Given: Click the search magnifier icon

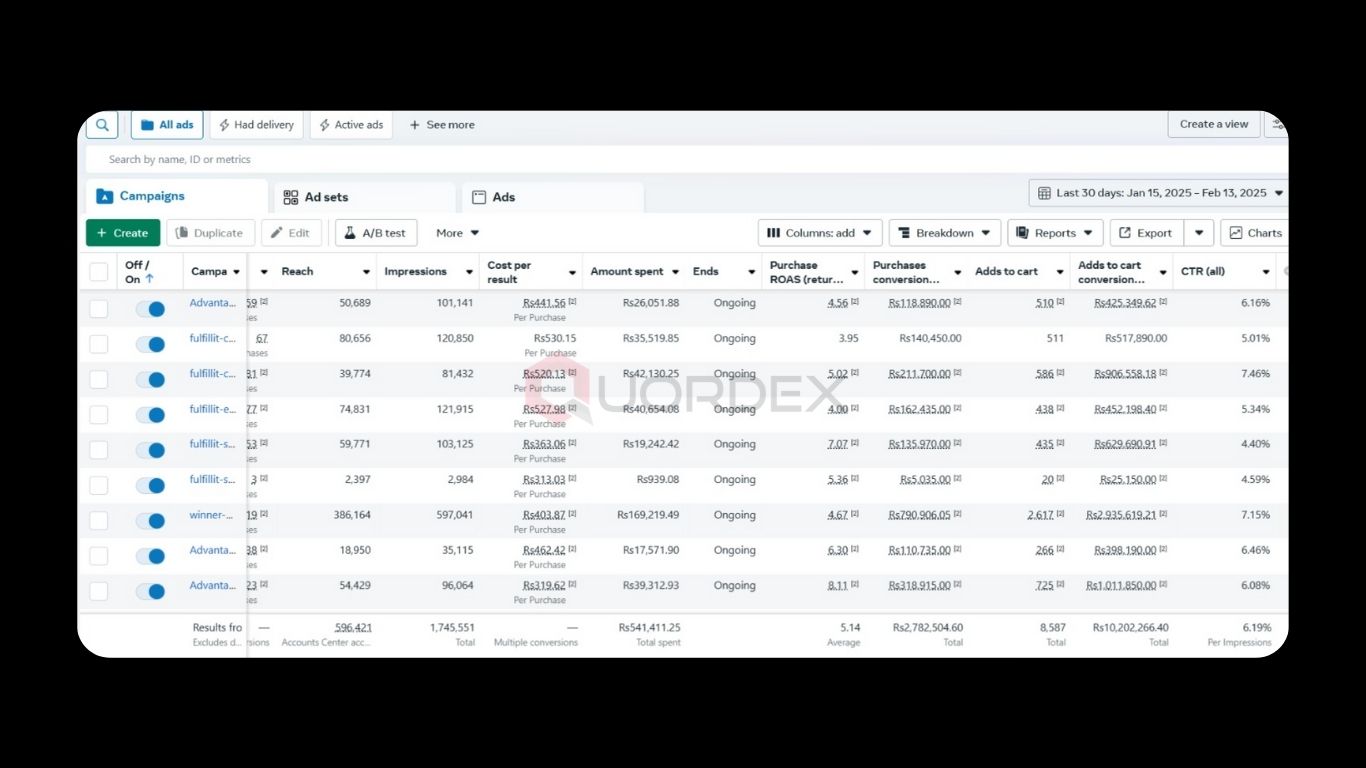Looking at the screenshot, I should [x=102, y=125].
